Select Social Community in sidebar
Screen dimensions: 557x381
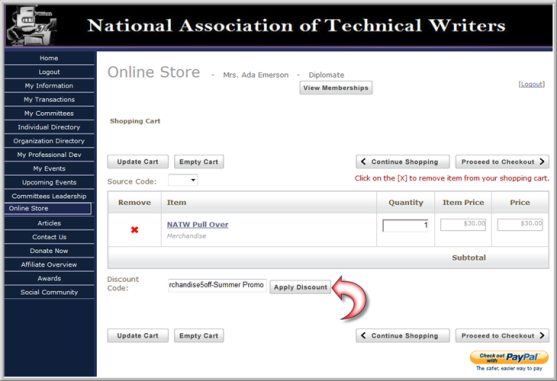[49, 292]
